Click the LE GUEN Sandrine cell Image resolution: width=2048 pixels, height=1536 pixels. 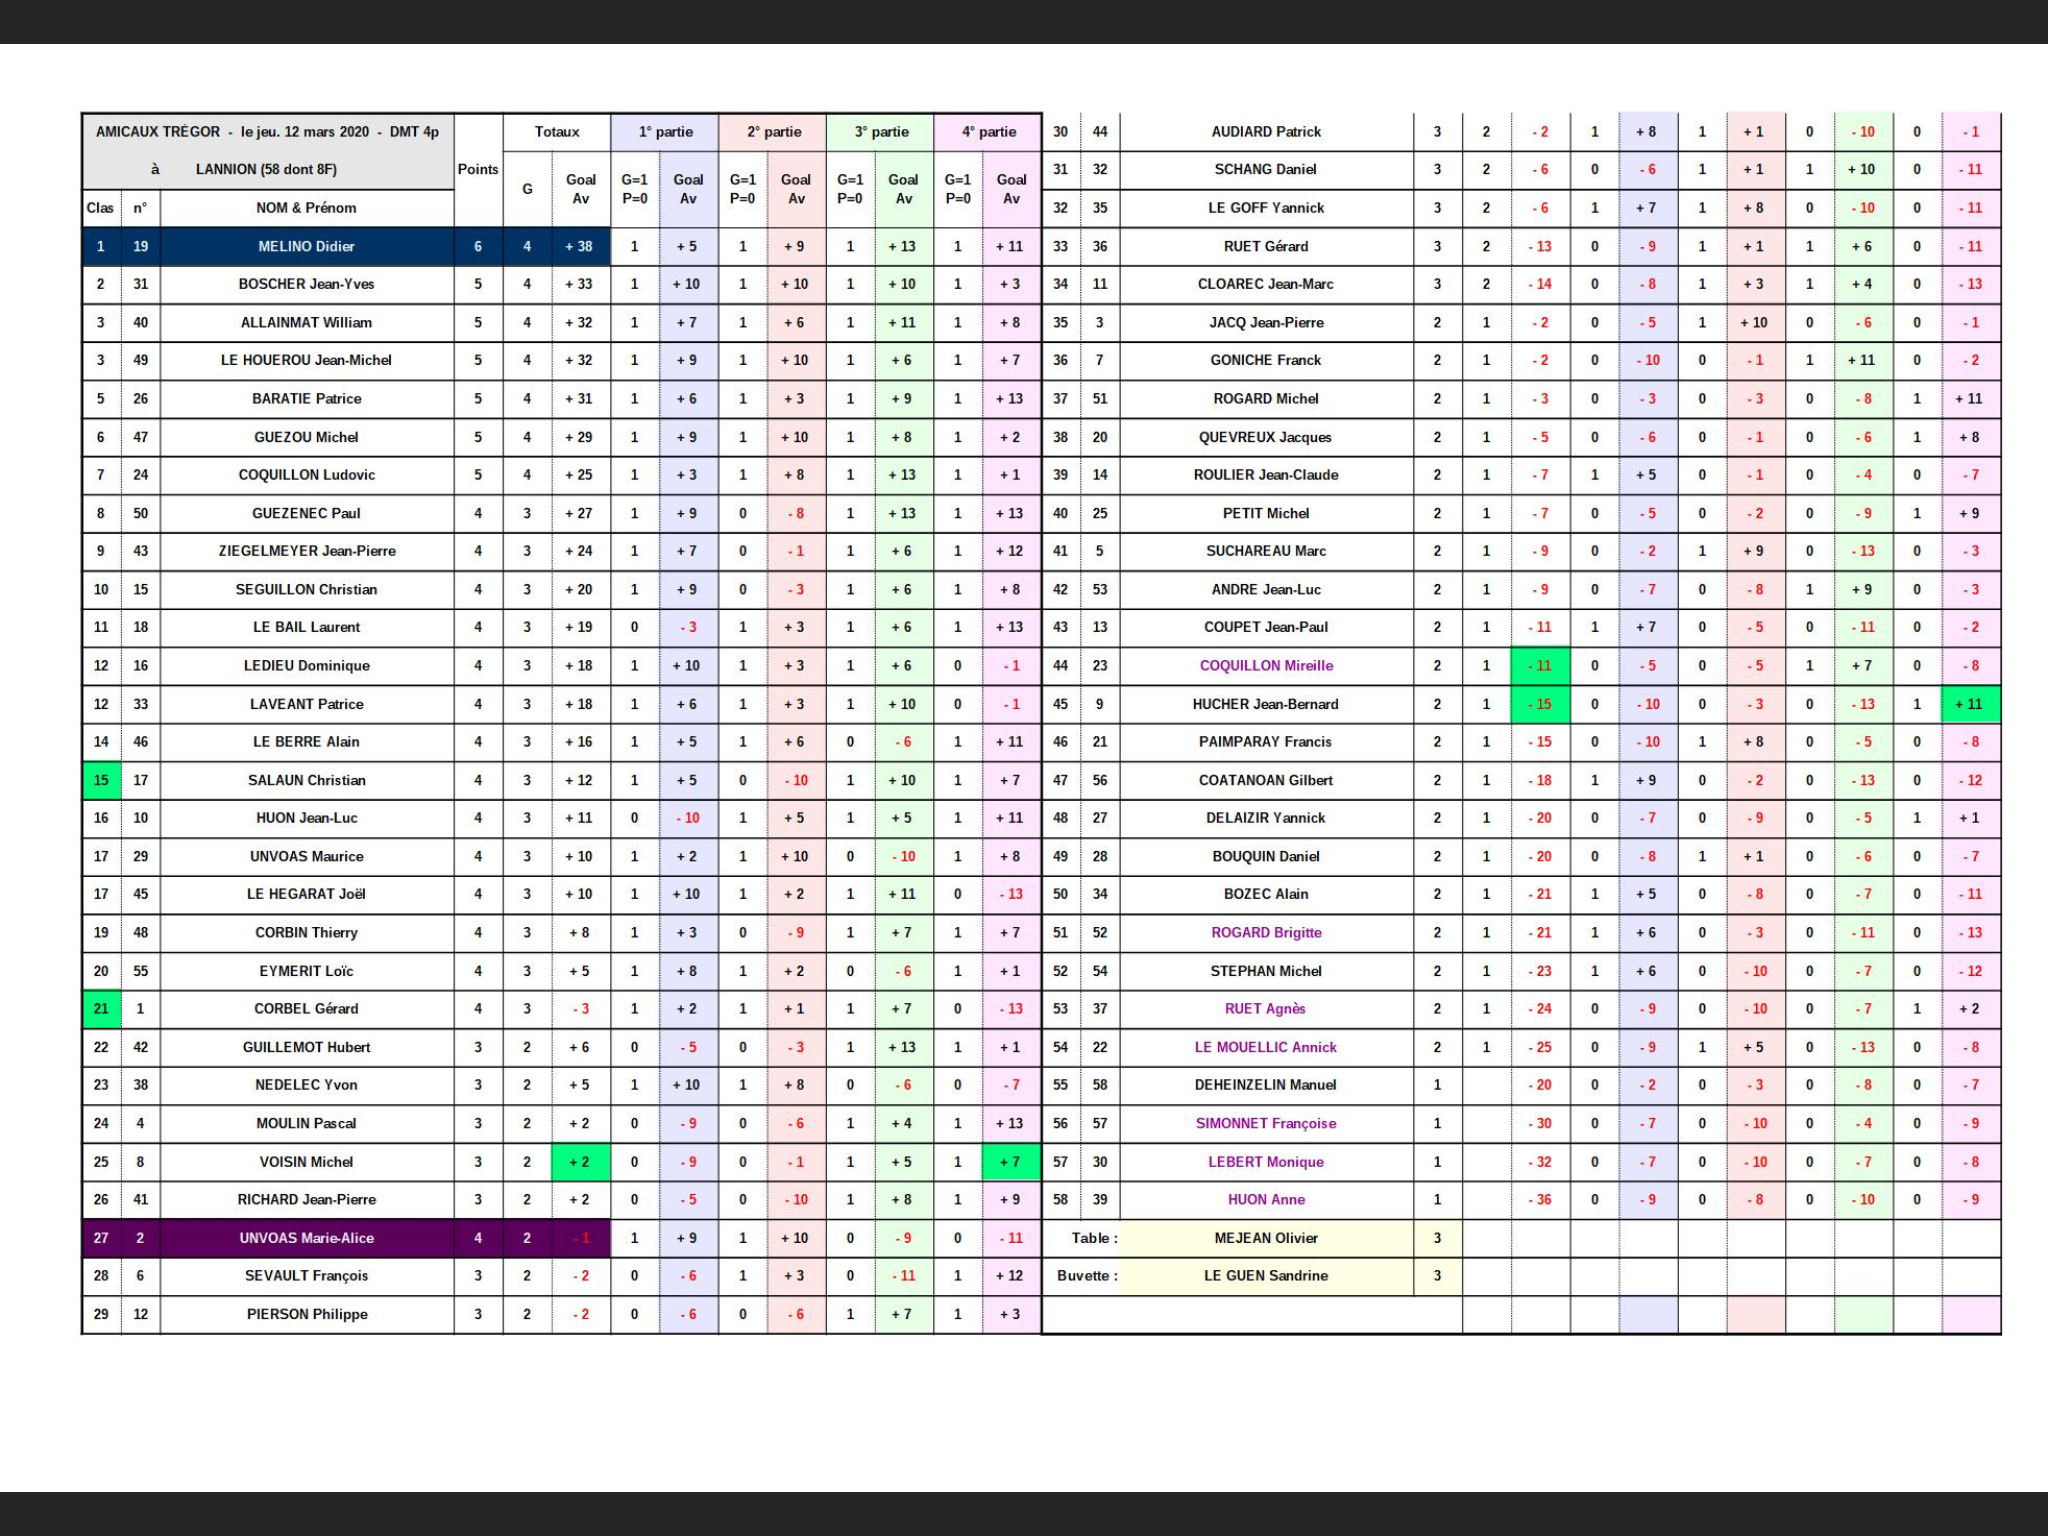(1266, 1276)
